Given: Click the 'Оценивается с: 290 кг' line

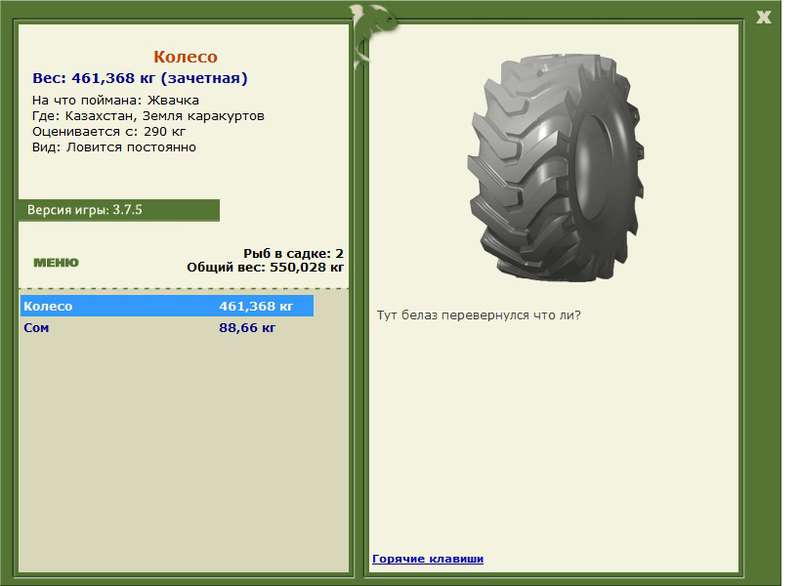Looking at the screenshot, I should tap(109, 132).
